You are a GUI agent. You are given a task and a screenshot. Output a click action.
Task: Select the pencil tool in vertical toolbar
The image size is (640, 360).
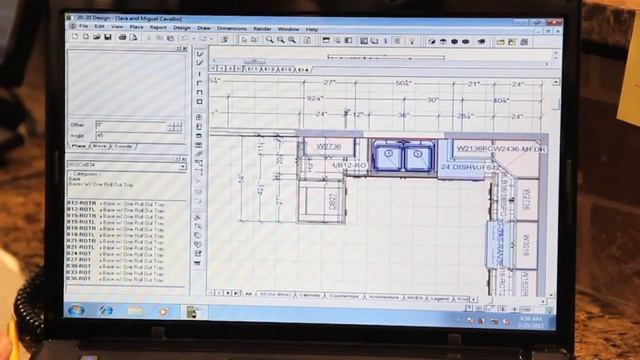(199, 154)
